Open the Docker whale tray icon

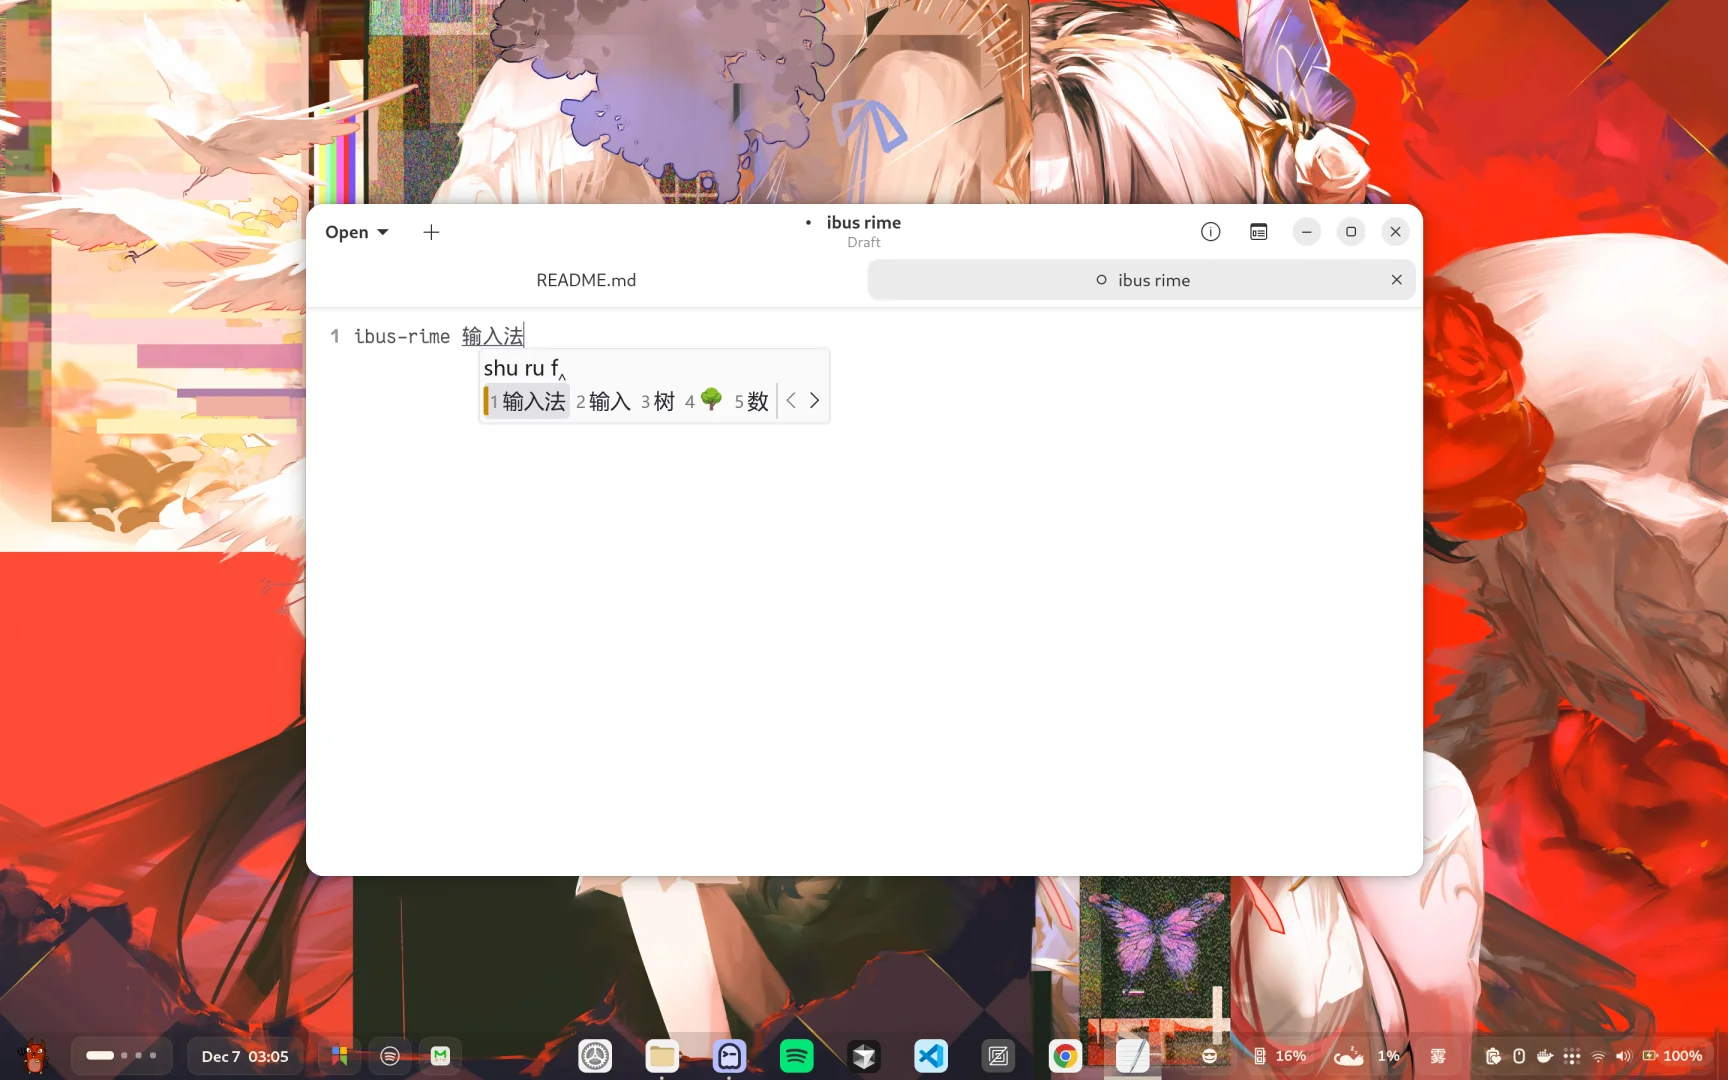[1545, 1056]
